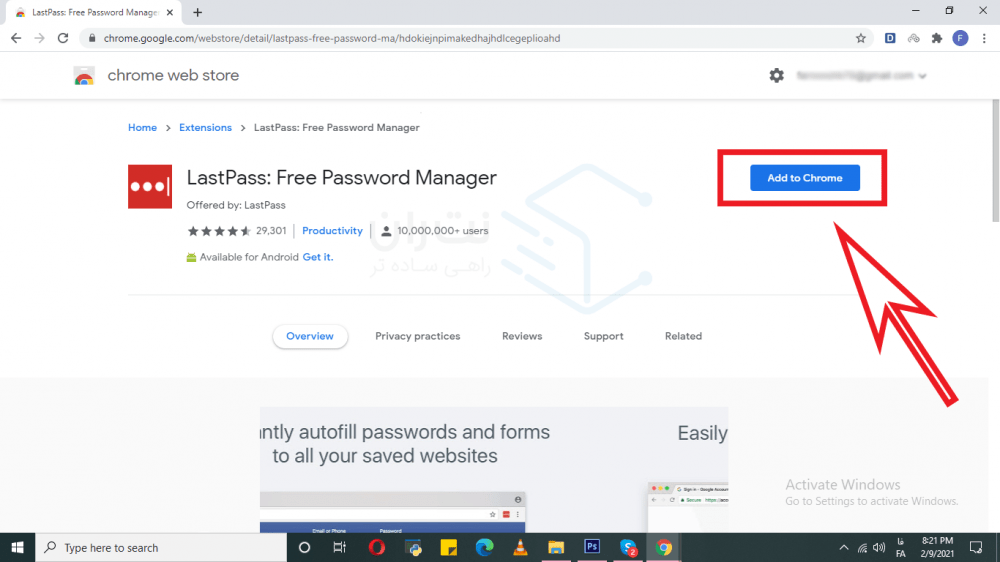This screenshot has width=1000, height=562.
Task: Launch VLC media player from taskbar
Action: (520, 547)
